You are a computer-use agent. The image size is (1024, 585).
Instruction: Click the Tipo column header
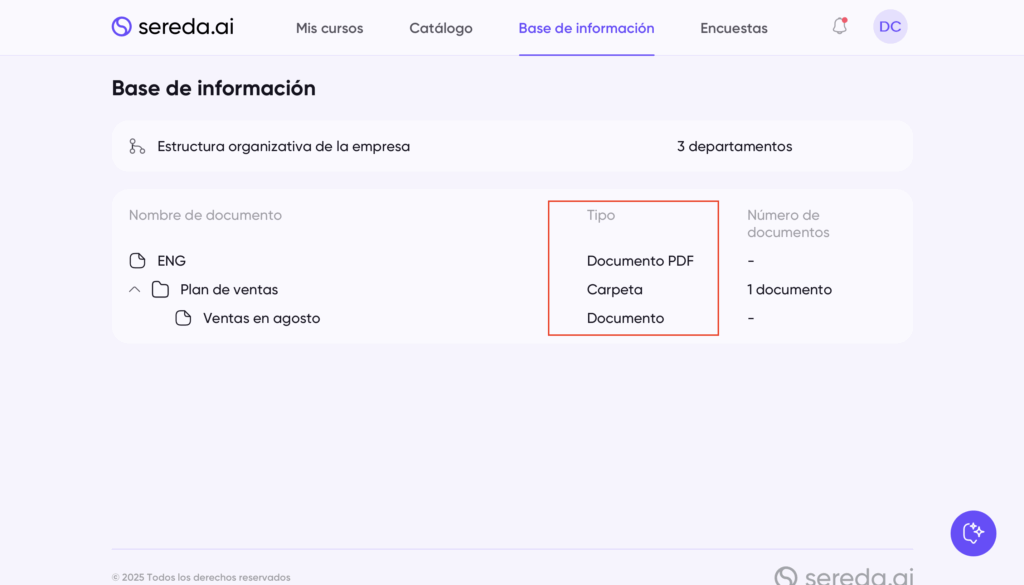click(x=601, y=215)
